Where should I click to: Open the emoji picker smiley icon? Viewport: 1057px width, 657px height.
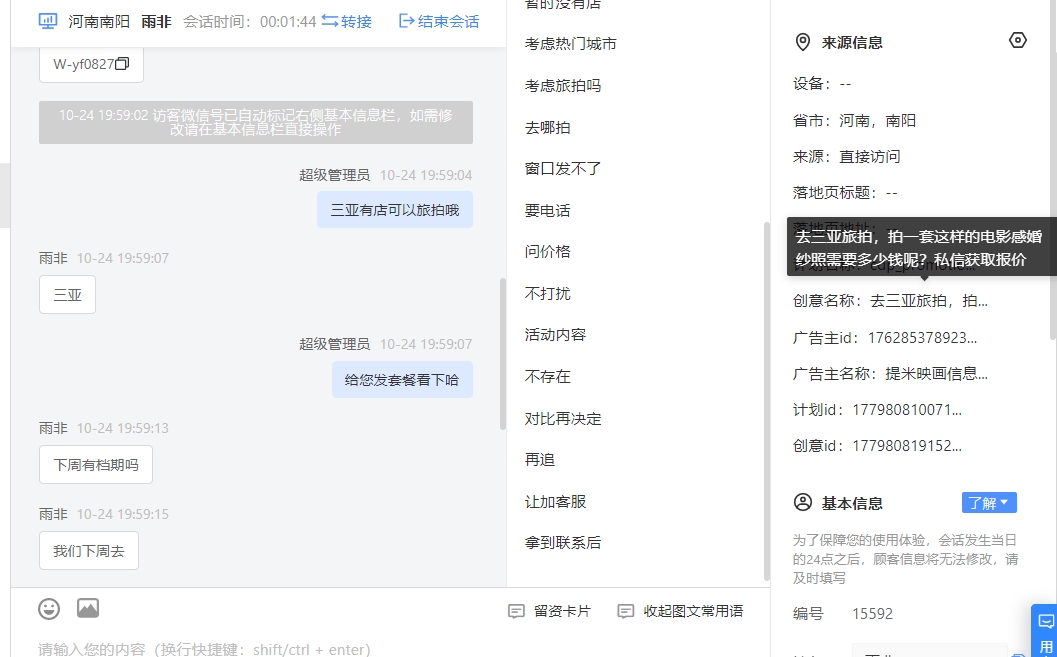coord(49,608)
